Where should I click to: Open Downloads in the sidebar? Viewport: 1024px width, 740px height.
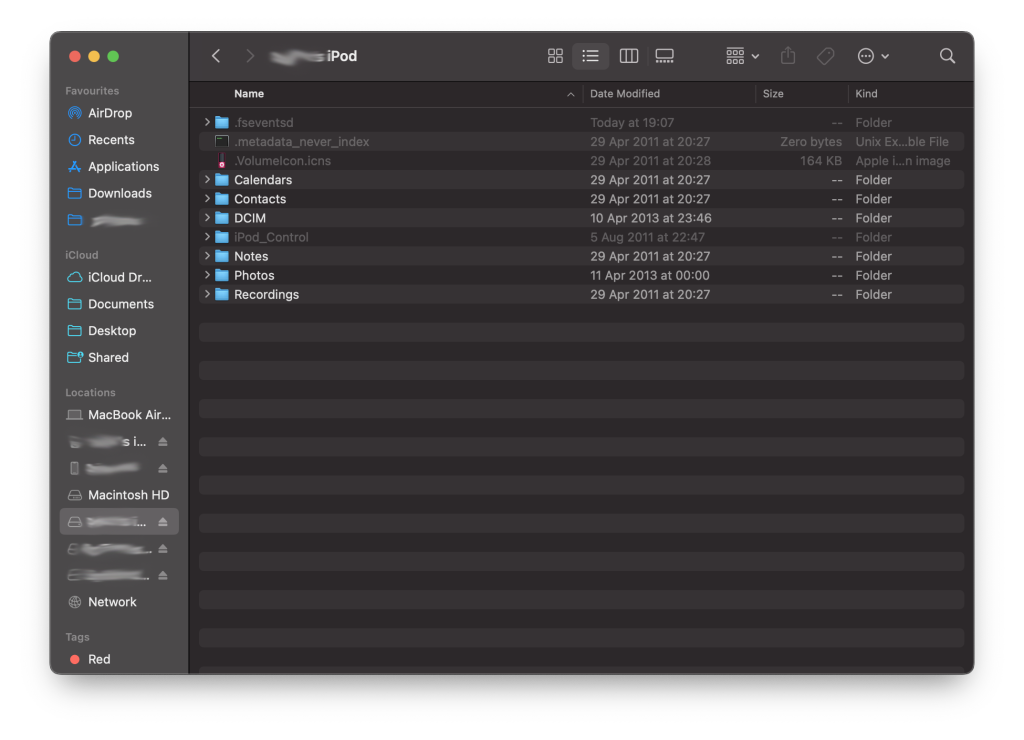pos(119,193)
